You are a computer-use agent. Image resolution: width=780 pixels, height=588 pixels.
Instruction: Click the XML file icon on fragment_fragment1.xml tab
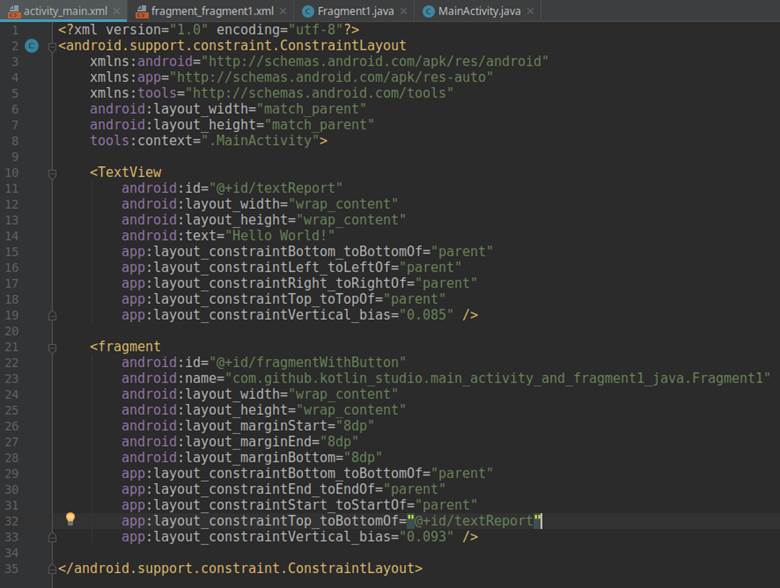[x=142, y=11]
